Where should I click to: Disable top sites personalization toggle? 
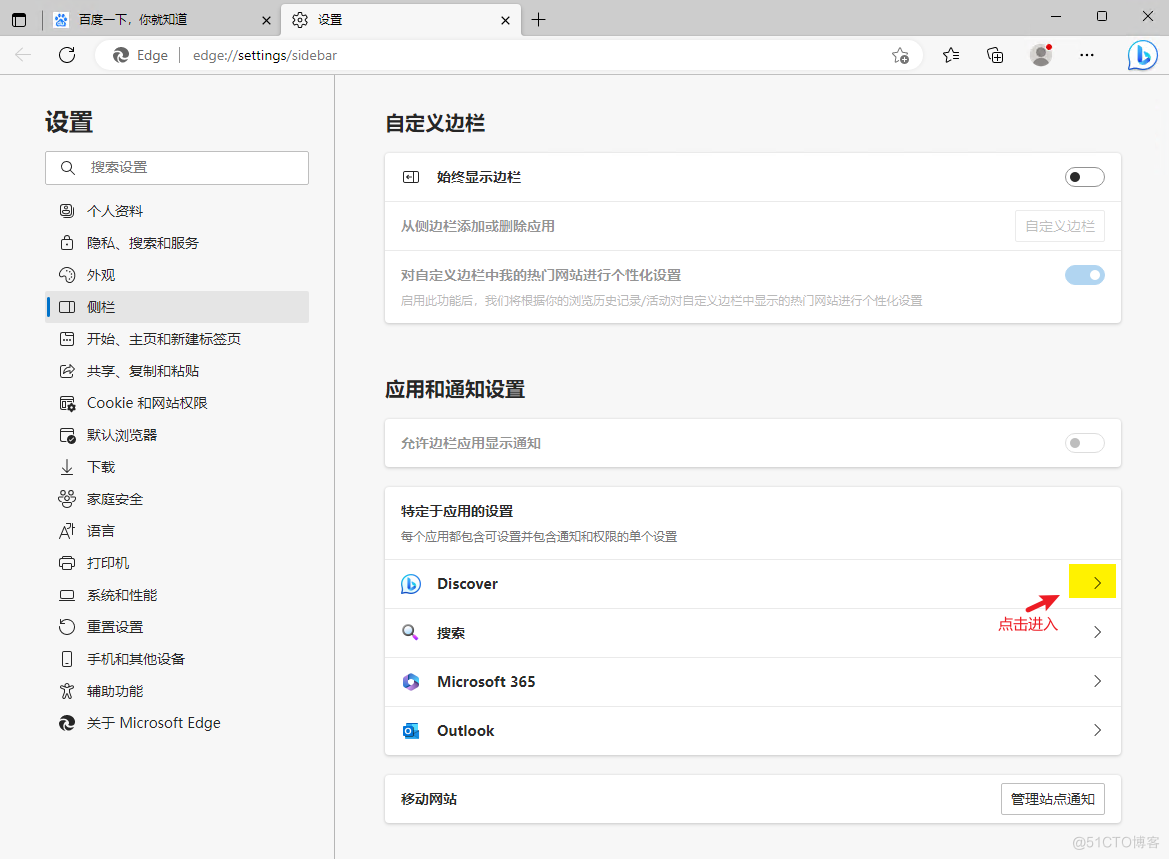1084,275
